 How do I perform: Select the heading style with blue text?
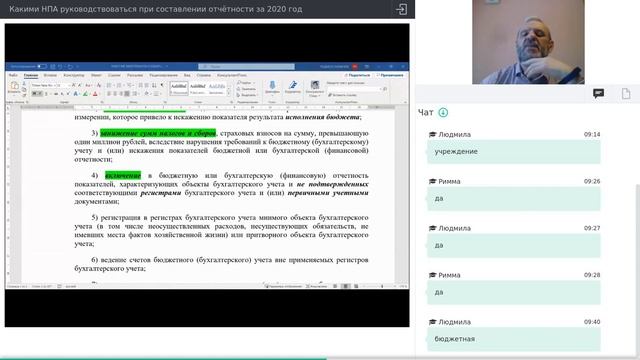217,89
